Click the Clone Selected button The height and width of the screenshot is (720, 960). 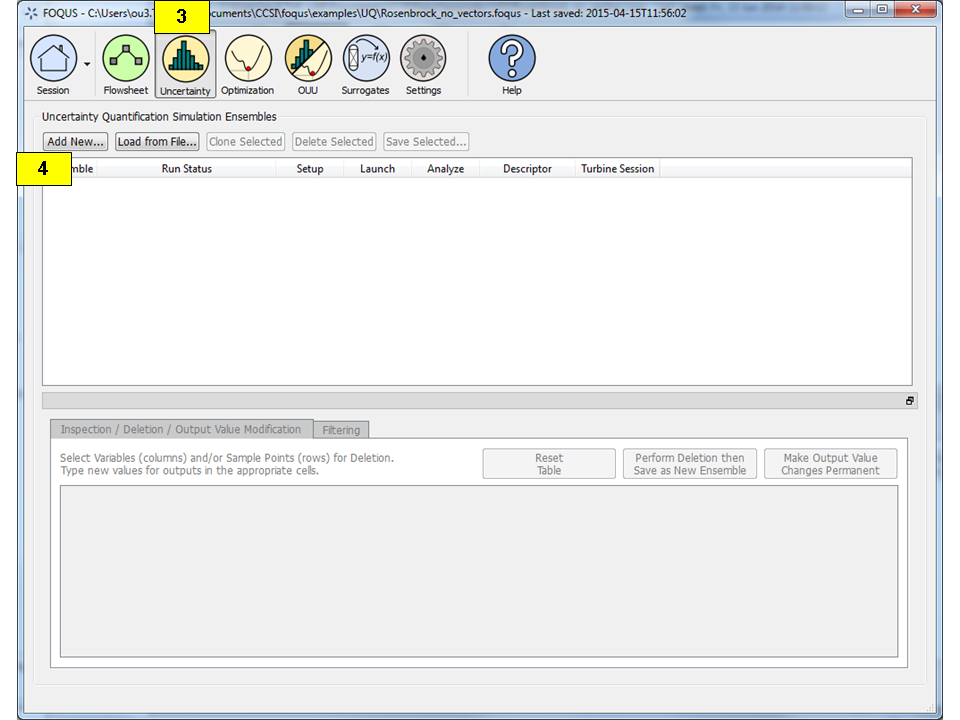coord(245,141)
